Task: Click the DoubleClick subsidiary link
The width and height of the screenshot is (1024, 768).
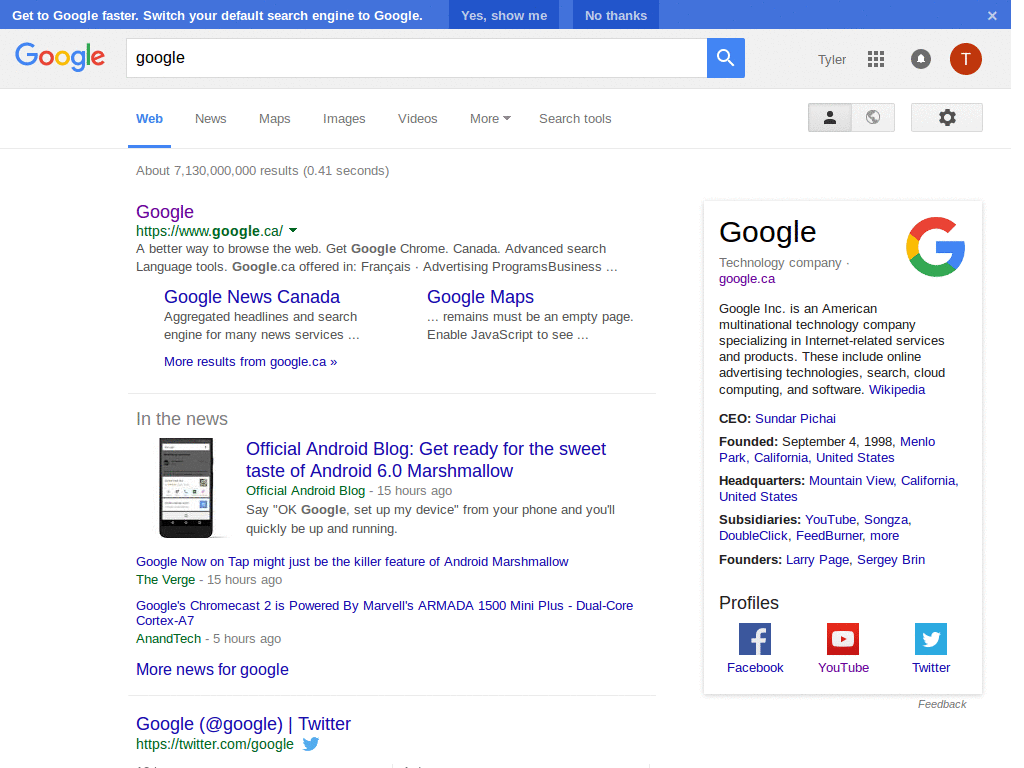Action: coord(753,536)
